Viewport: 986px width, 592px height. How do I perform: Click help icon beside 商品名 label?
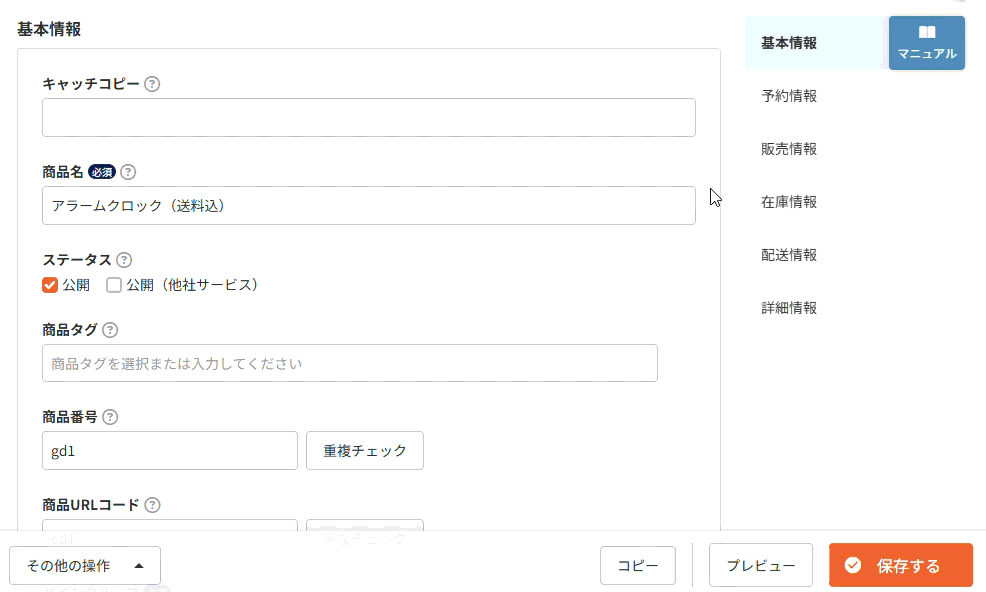click(128, 172)
